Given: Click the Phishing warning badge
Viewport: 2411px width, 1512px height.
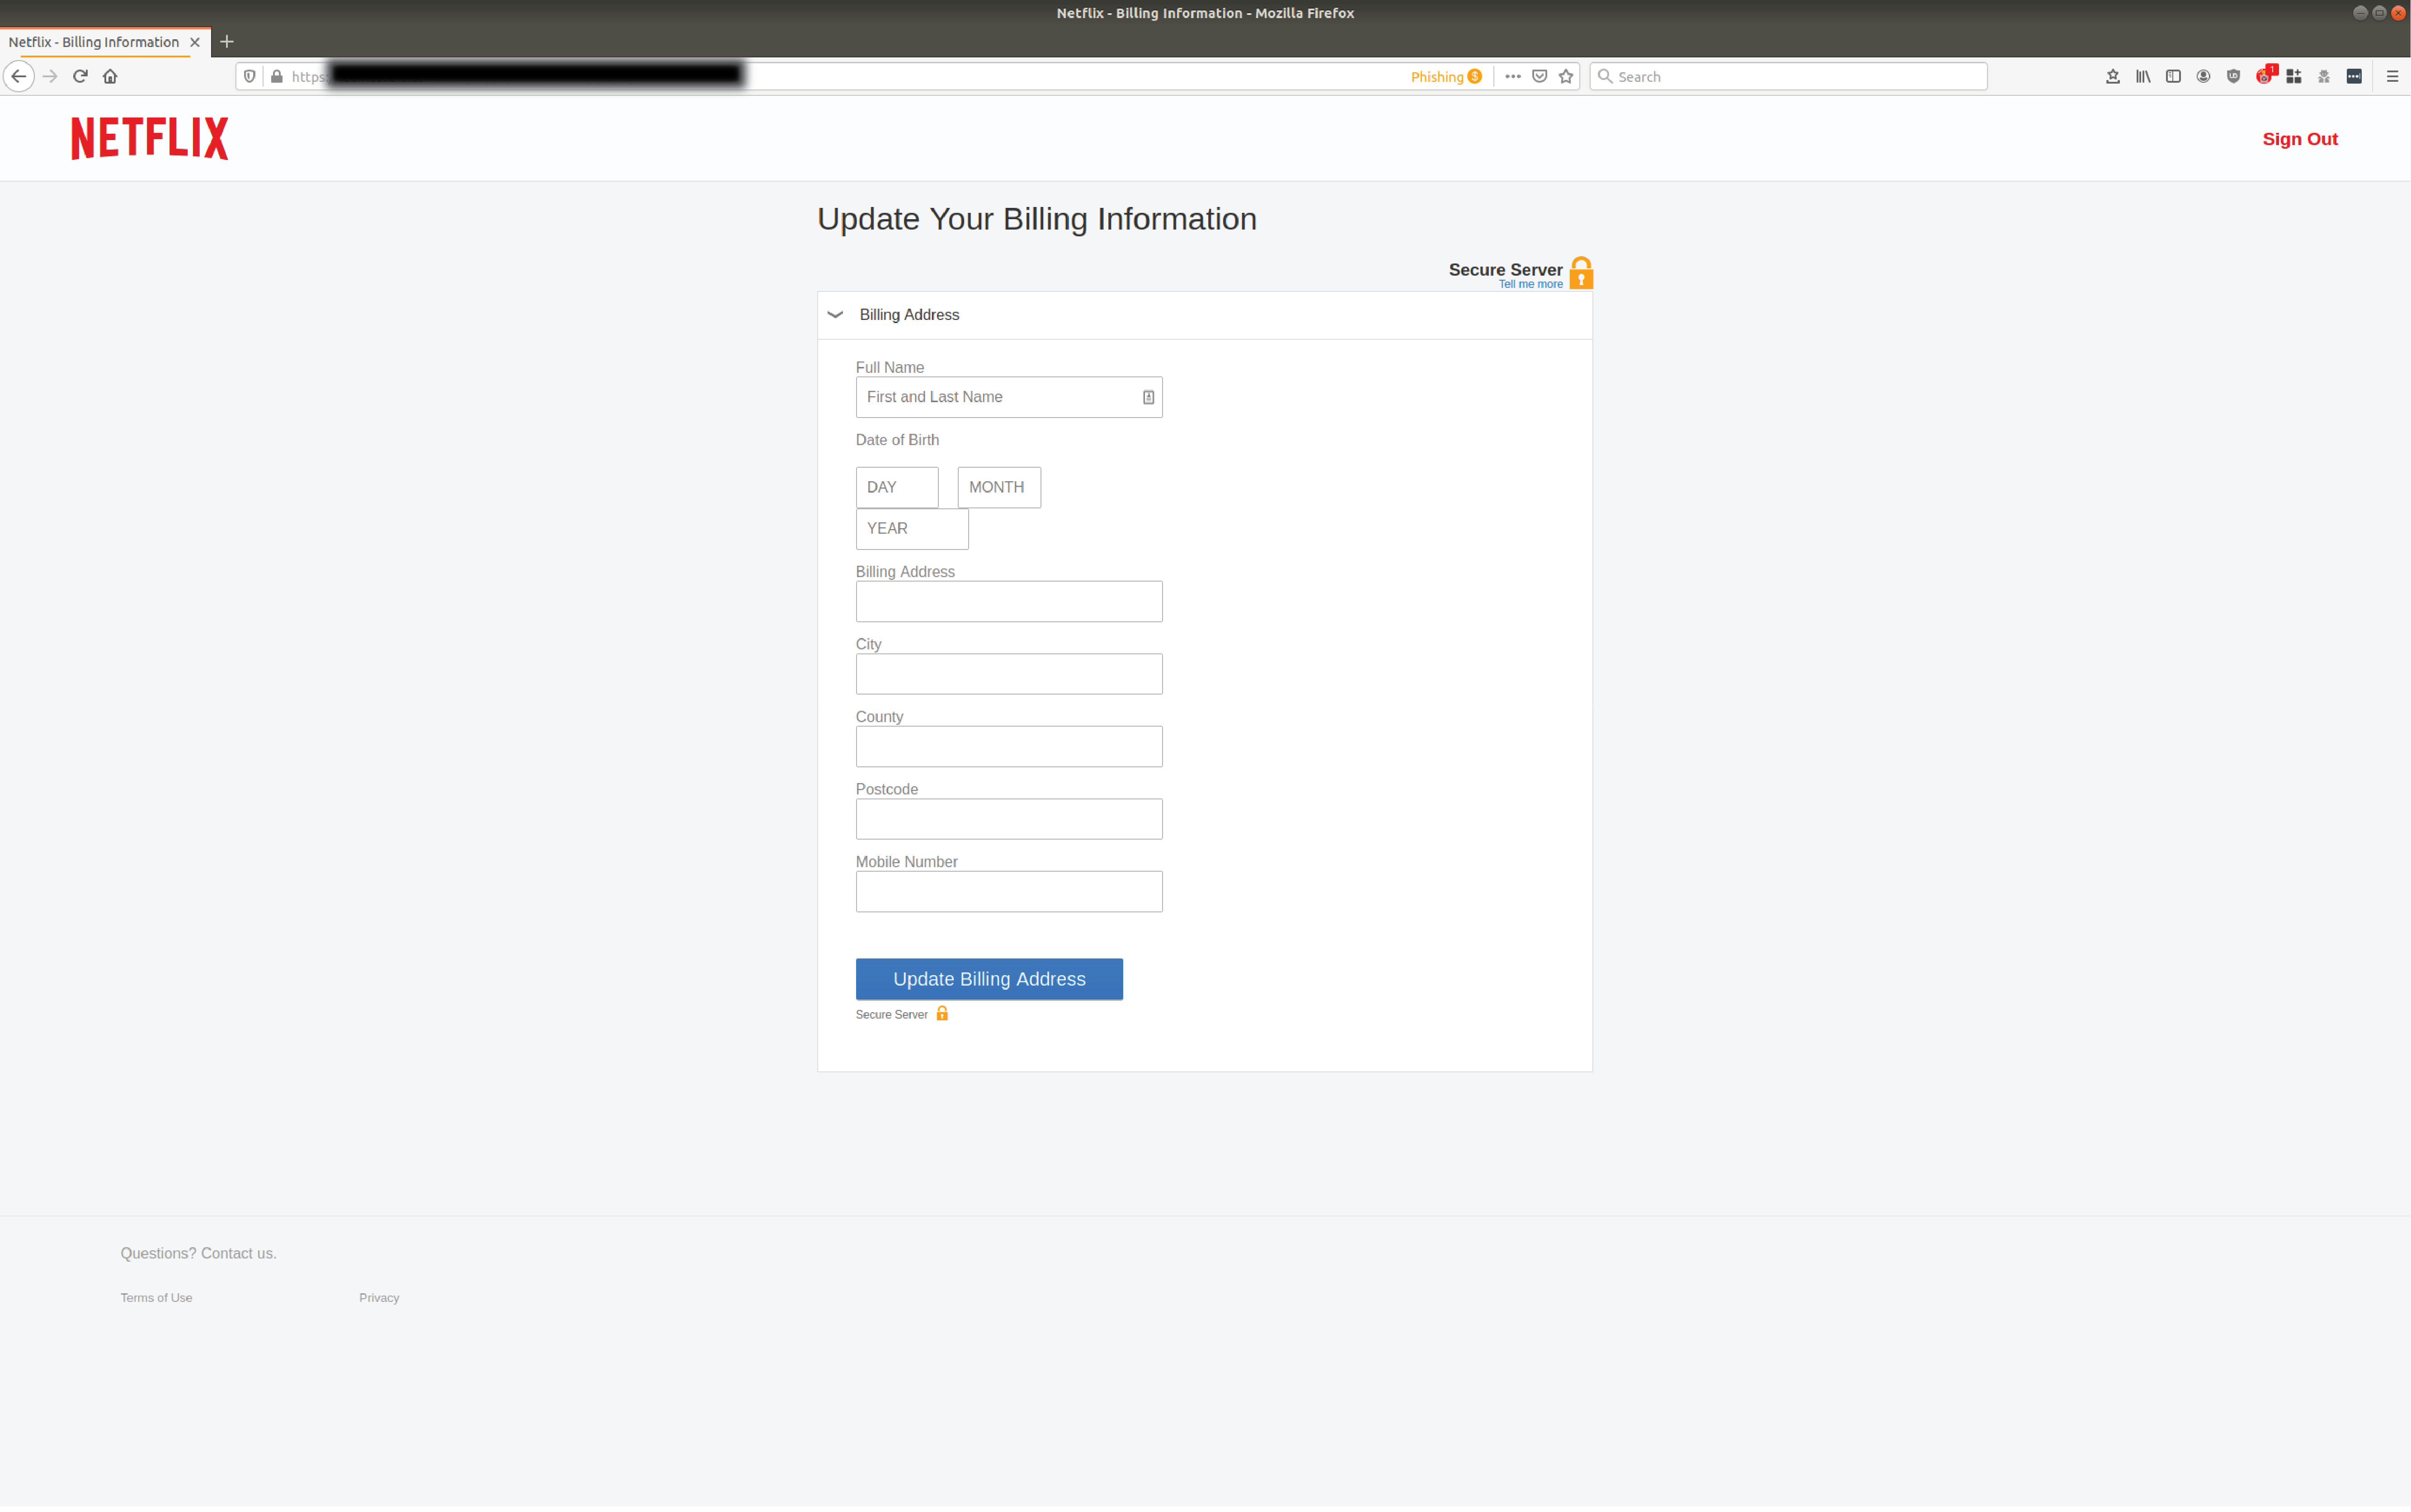Looking at the screenshot, I should click(1446, 76).
